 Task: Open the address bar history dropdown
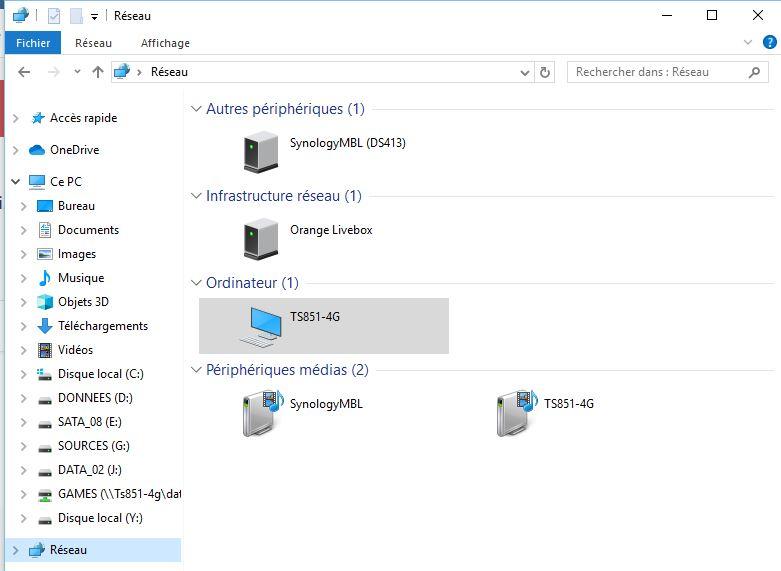click(x=524, y=73)
